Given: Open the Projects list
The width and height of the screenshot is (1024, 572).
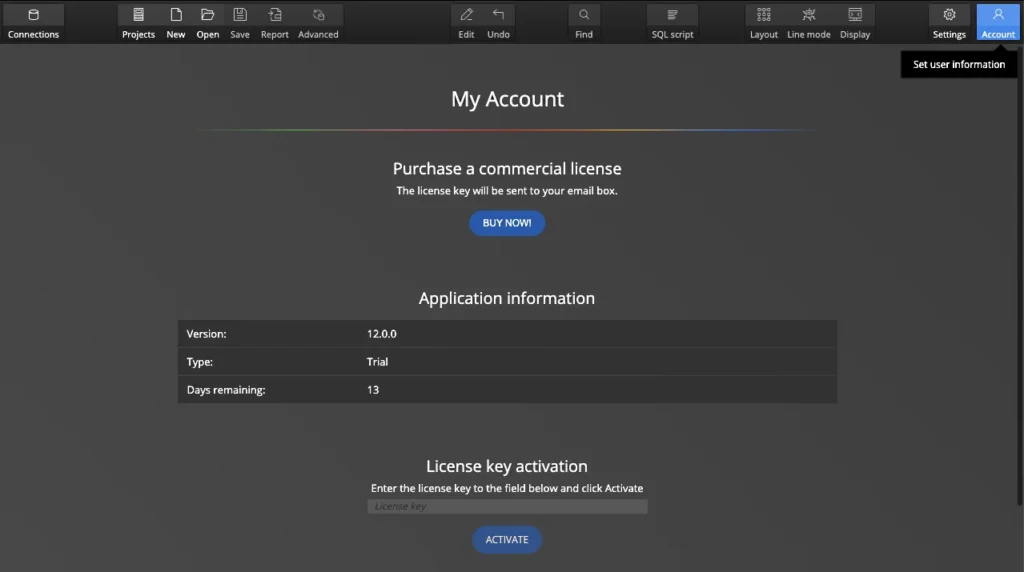Looking at the screenshot, I should click(138, 21).
